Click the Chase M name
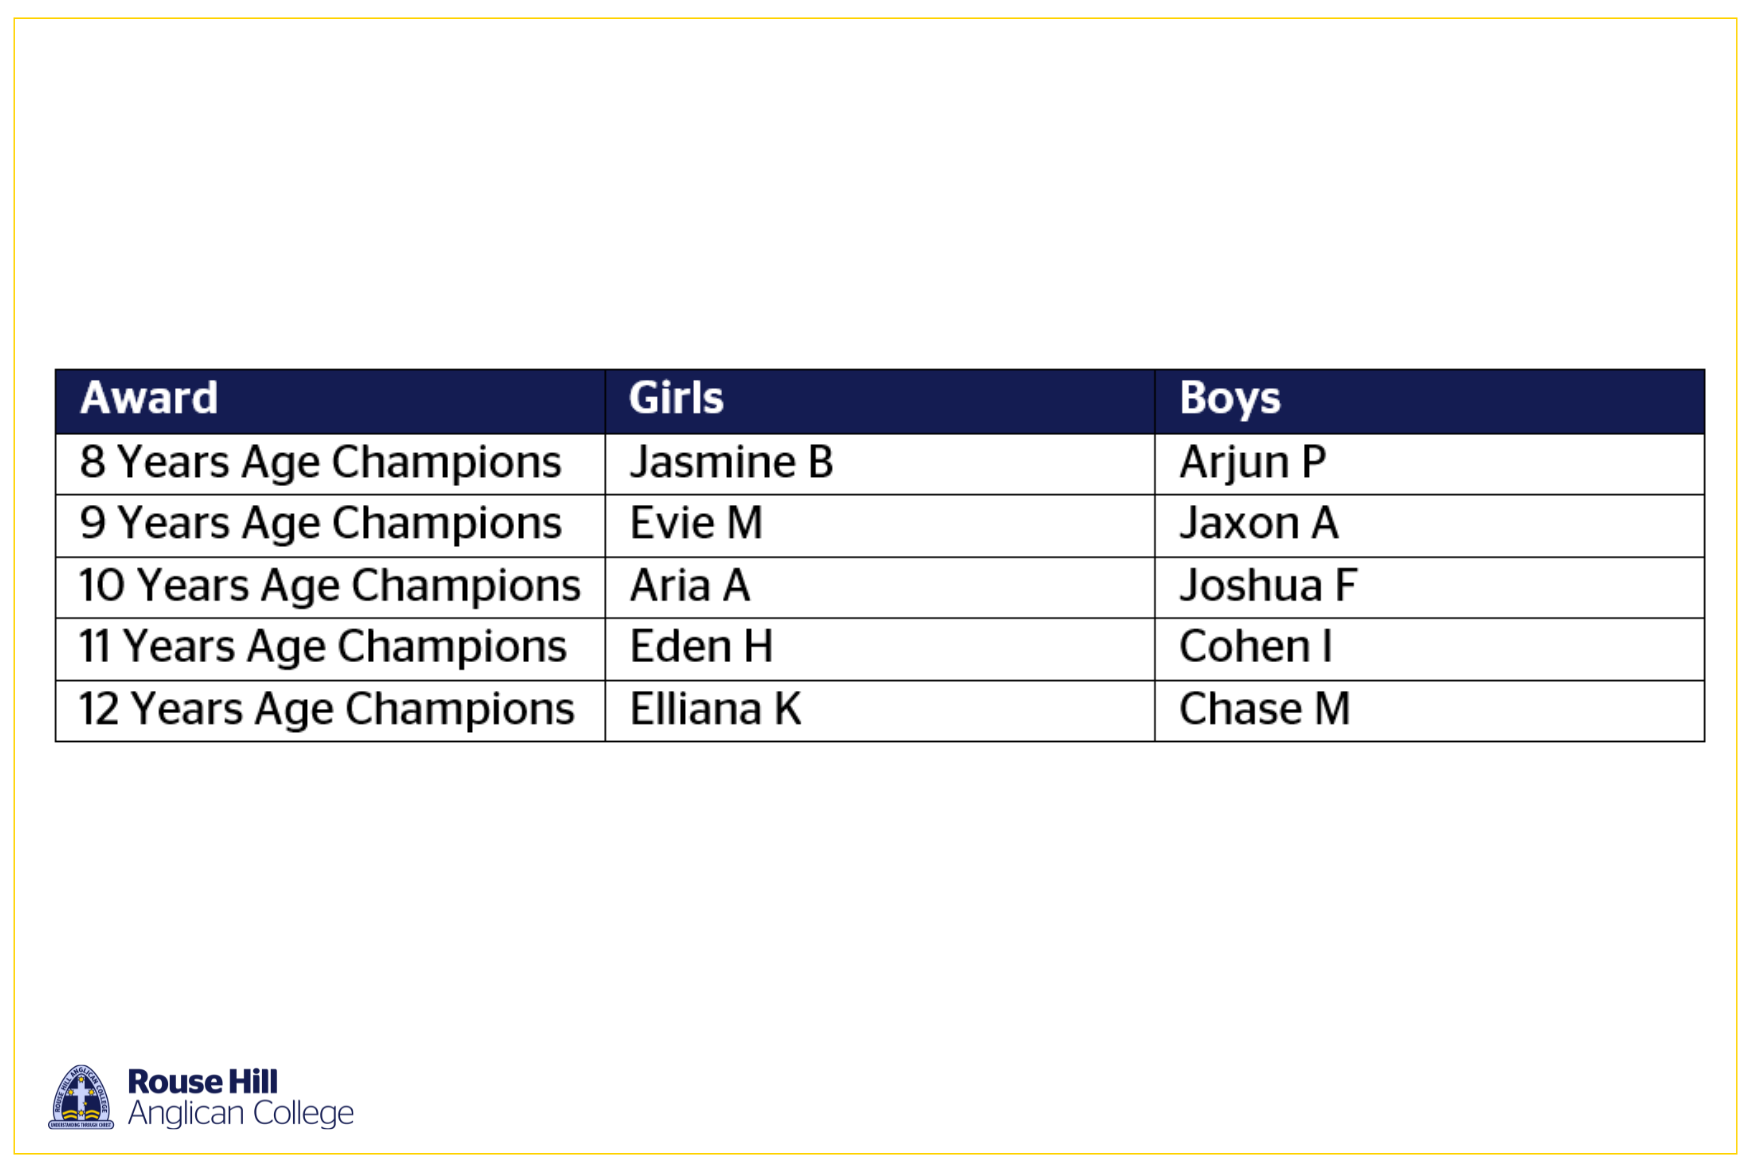Image resolution: width=1755 pixels, height=1170 pixels. click(x=1264, y=709)
